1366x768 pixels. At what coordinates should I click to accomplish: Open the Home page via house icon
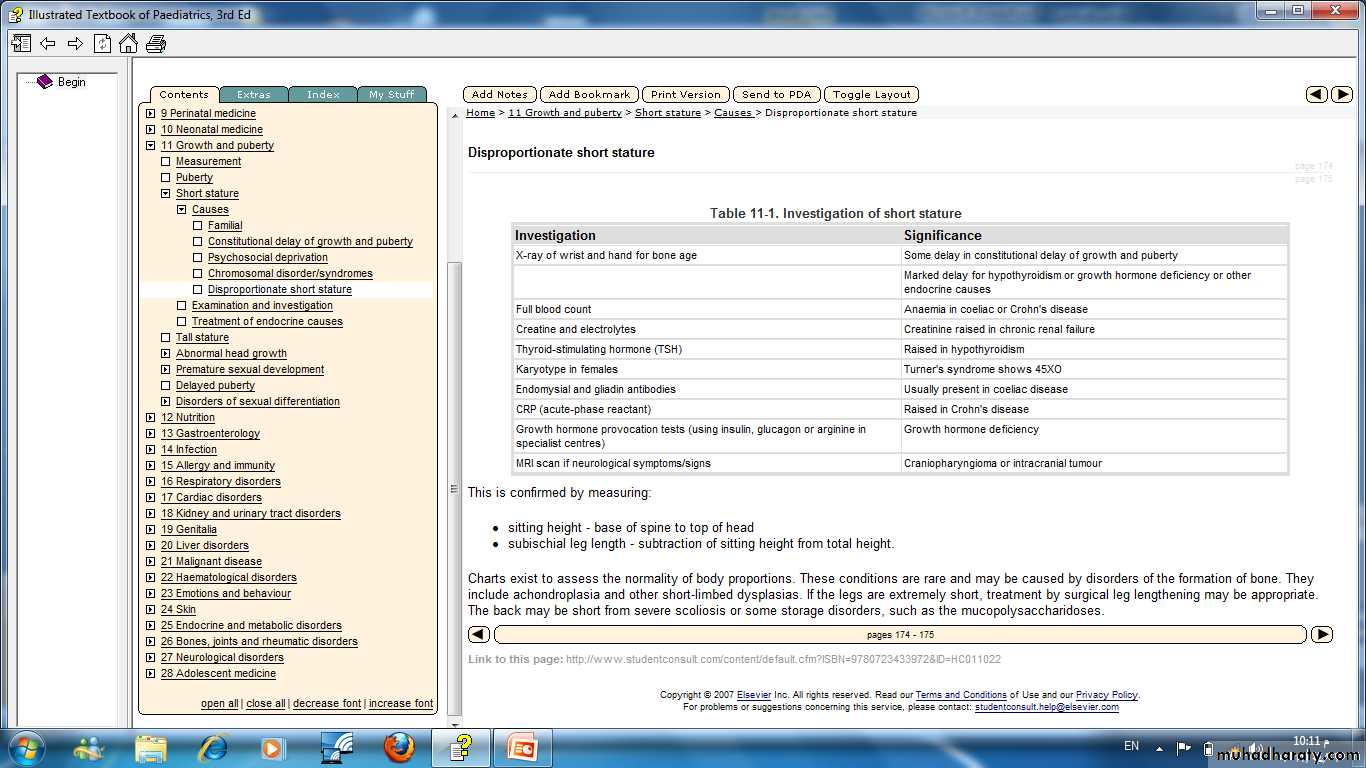click(128, 43)
